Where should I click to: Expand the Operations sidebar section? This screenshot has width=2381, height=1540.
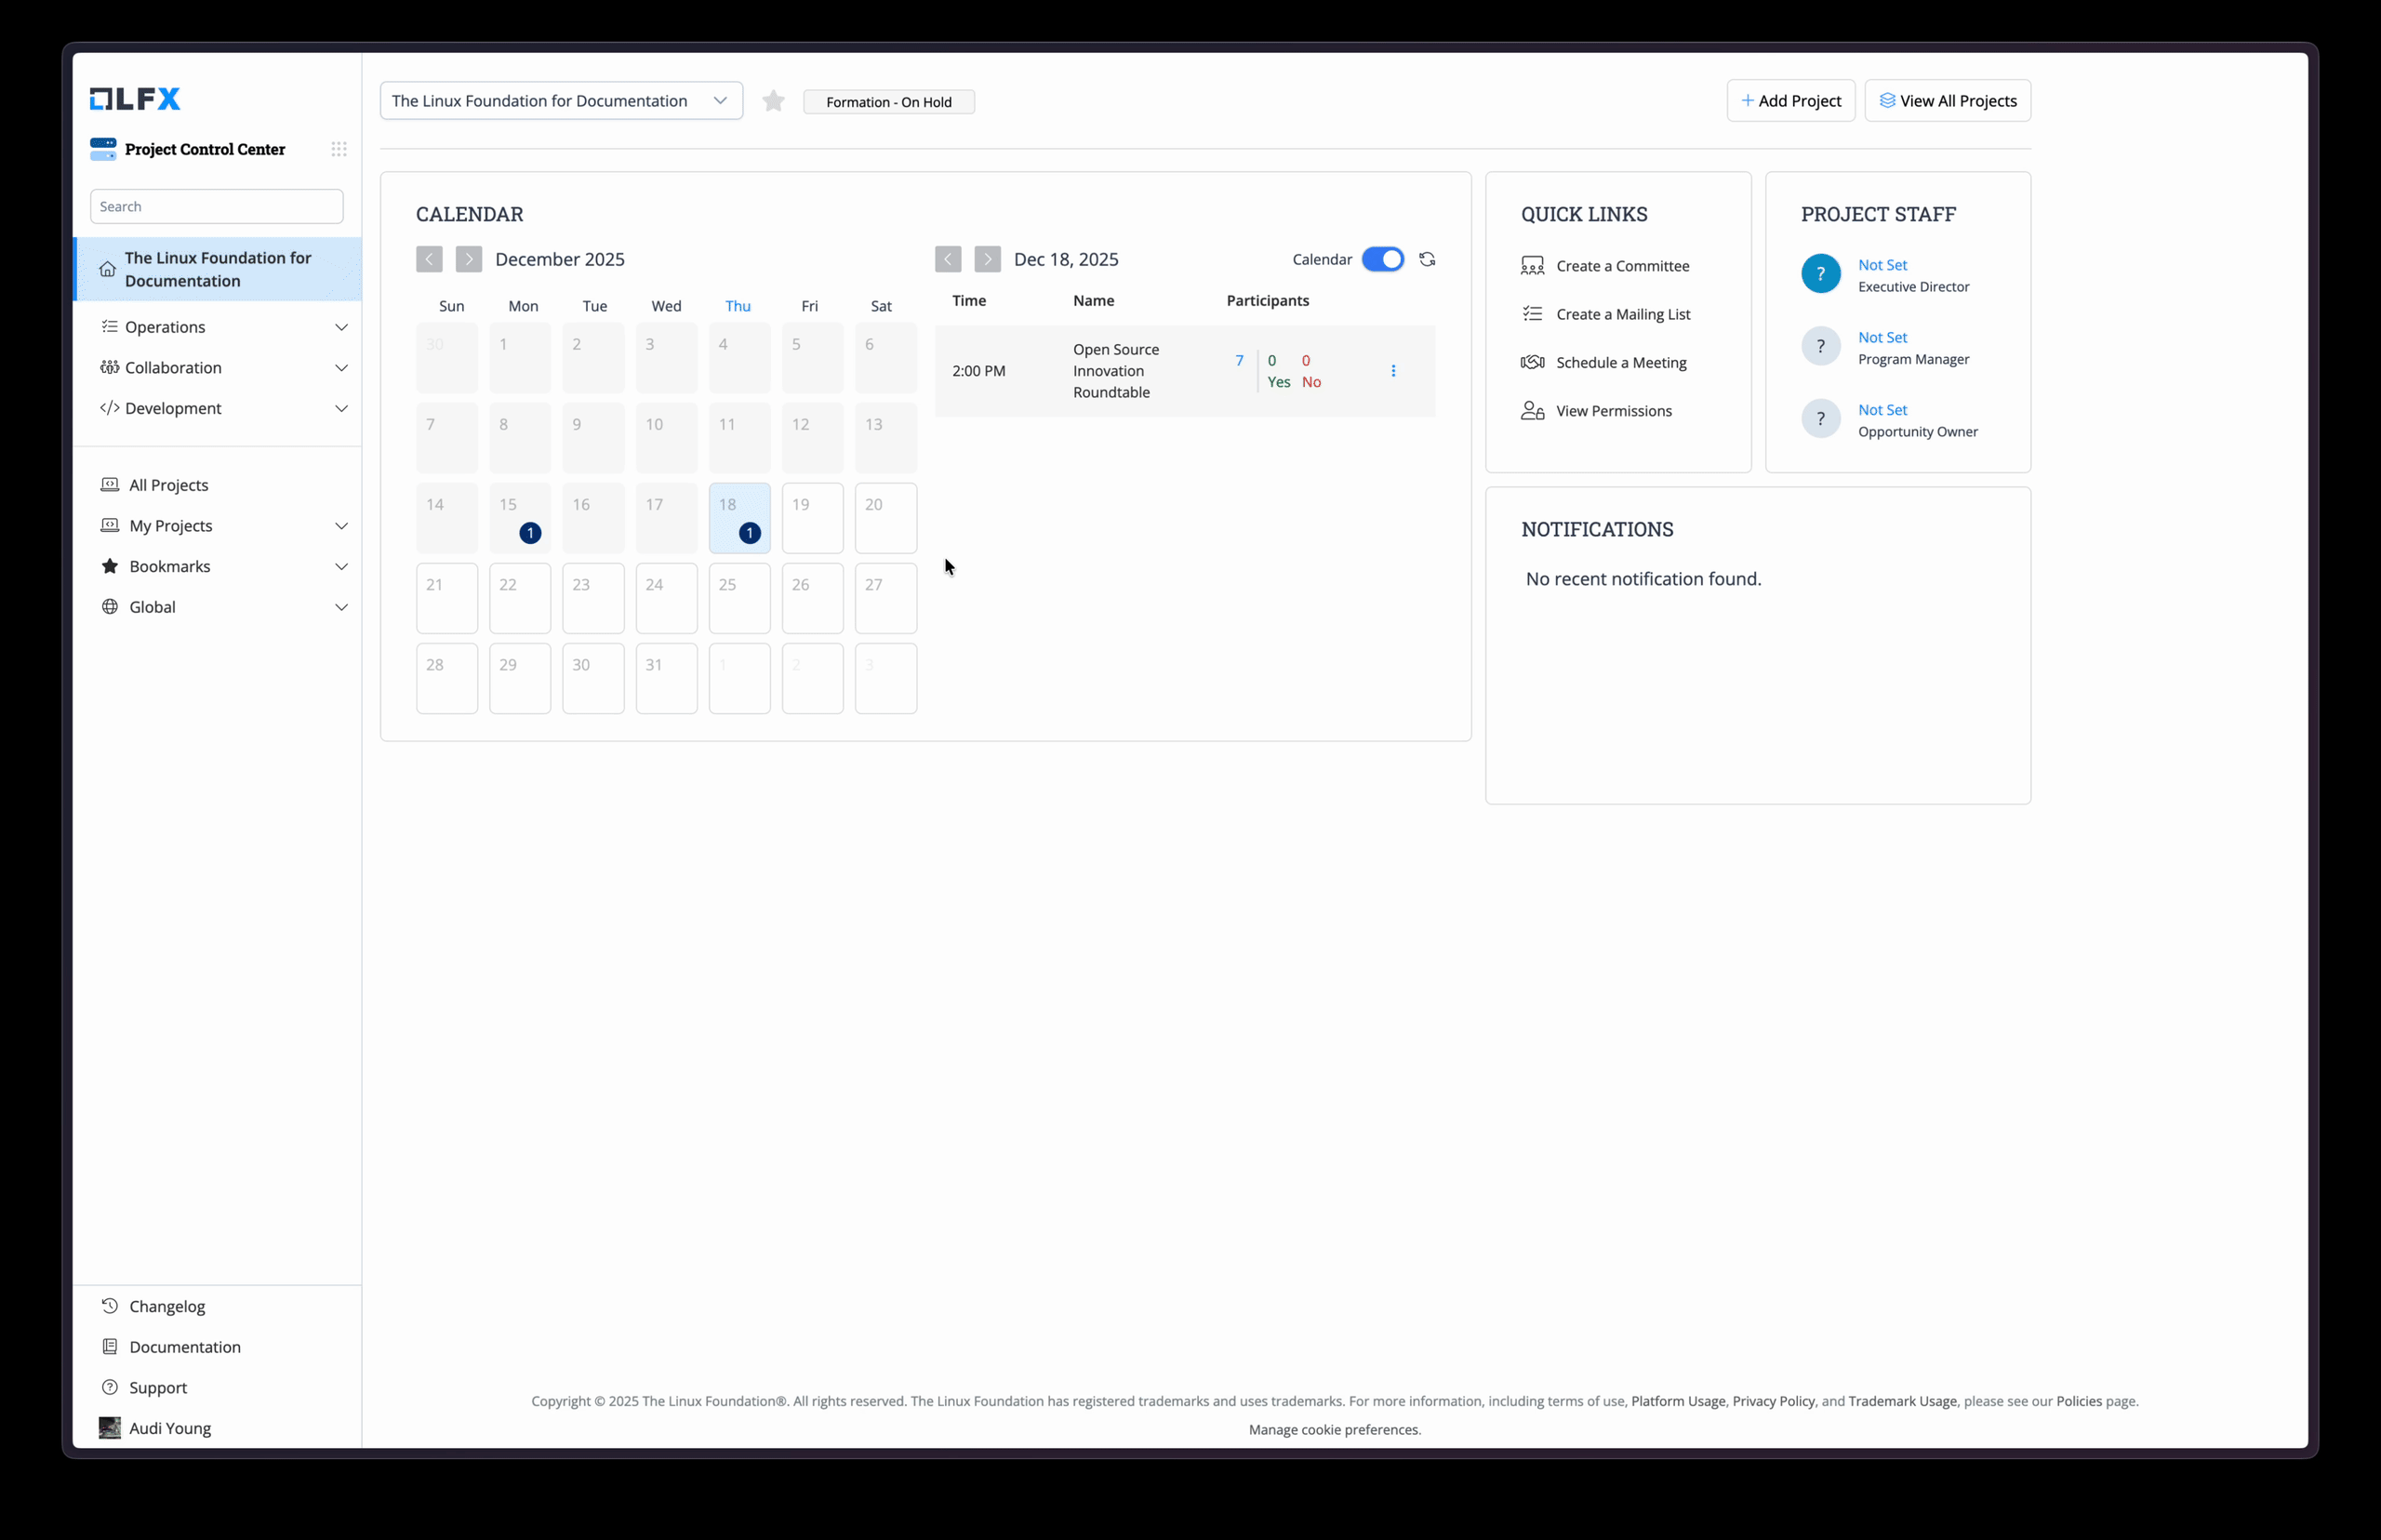pos(166,326)
